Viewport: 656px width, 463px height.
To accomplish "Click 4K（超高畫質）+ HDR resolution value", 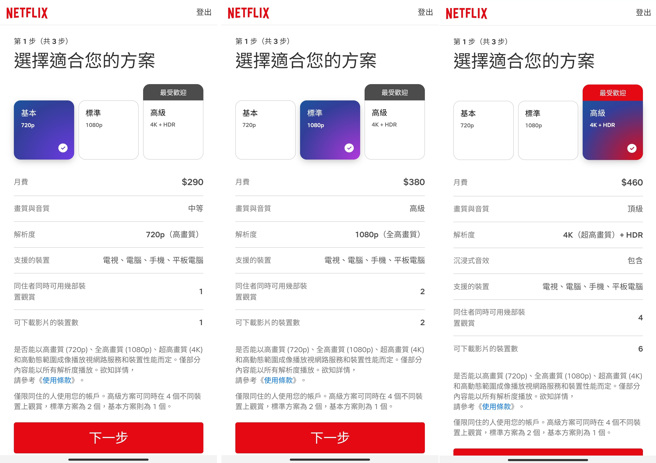I will coord(603,235).
